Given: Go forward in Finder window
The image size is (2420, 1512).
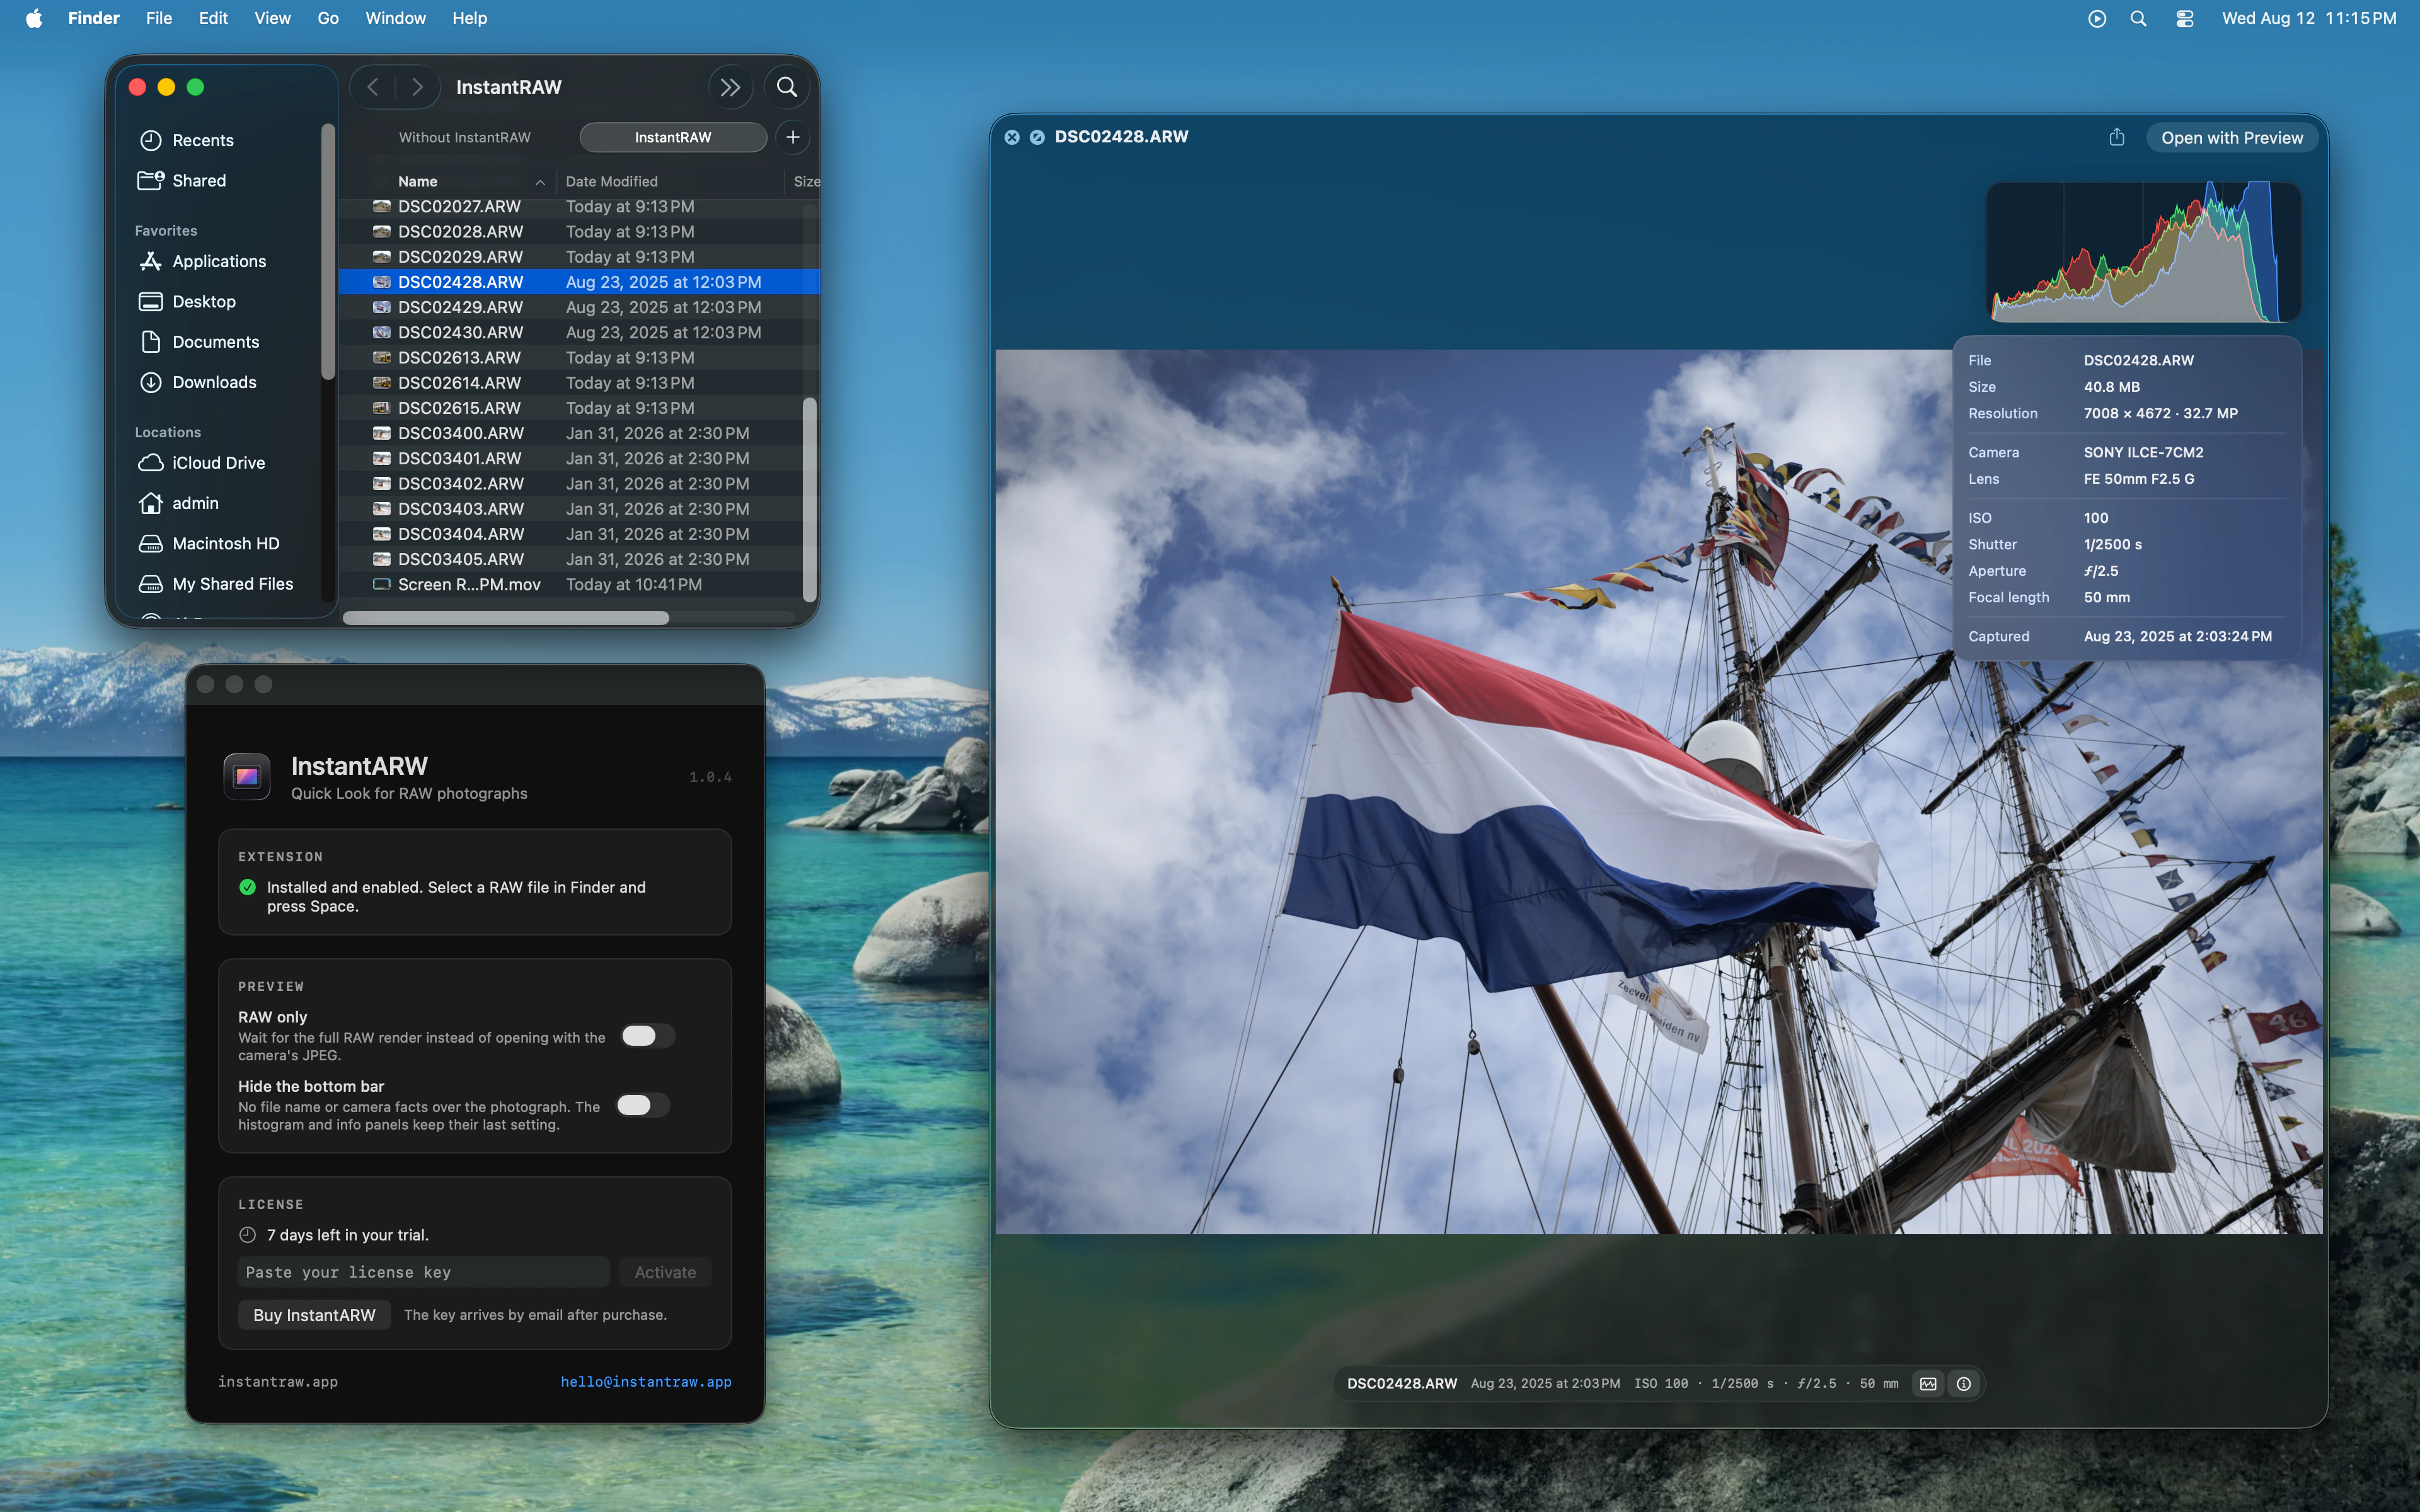Looking at the screenshot, I should click(418, 87).
